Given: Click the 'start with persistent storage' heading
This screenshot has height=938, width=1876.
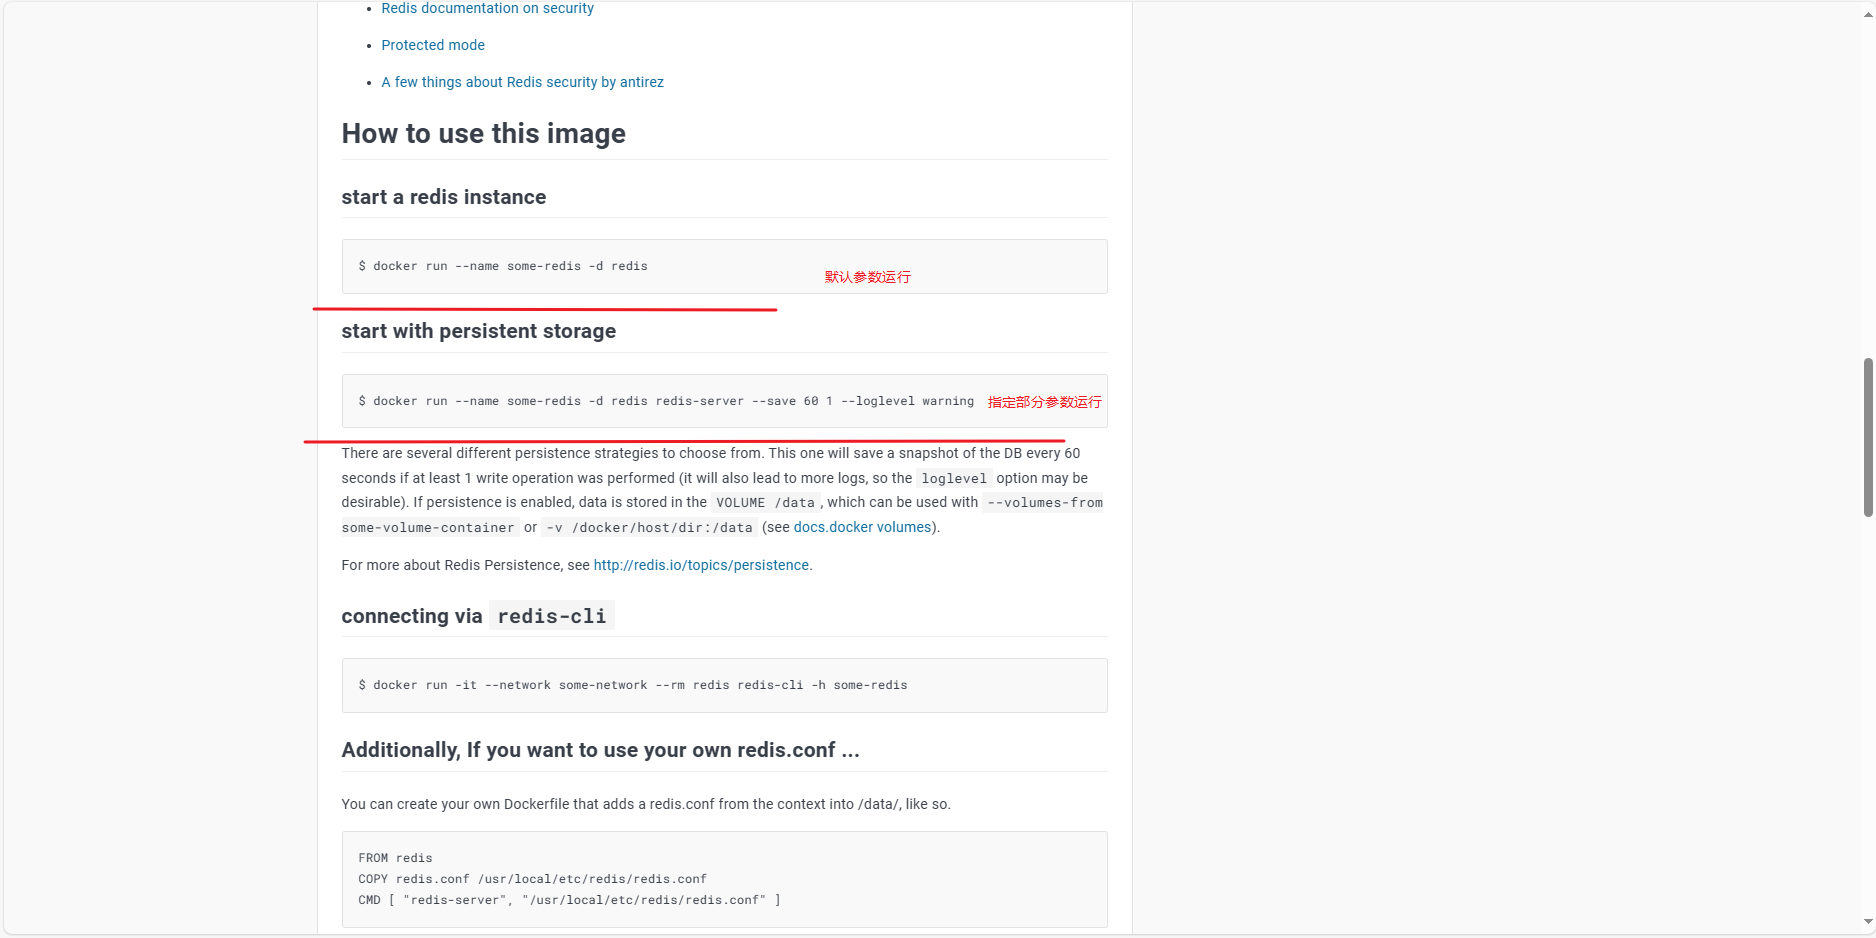Looking at the screenshot, I should tap(479, 331).
